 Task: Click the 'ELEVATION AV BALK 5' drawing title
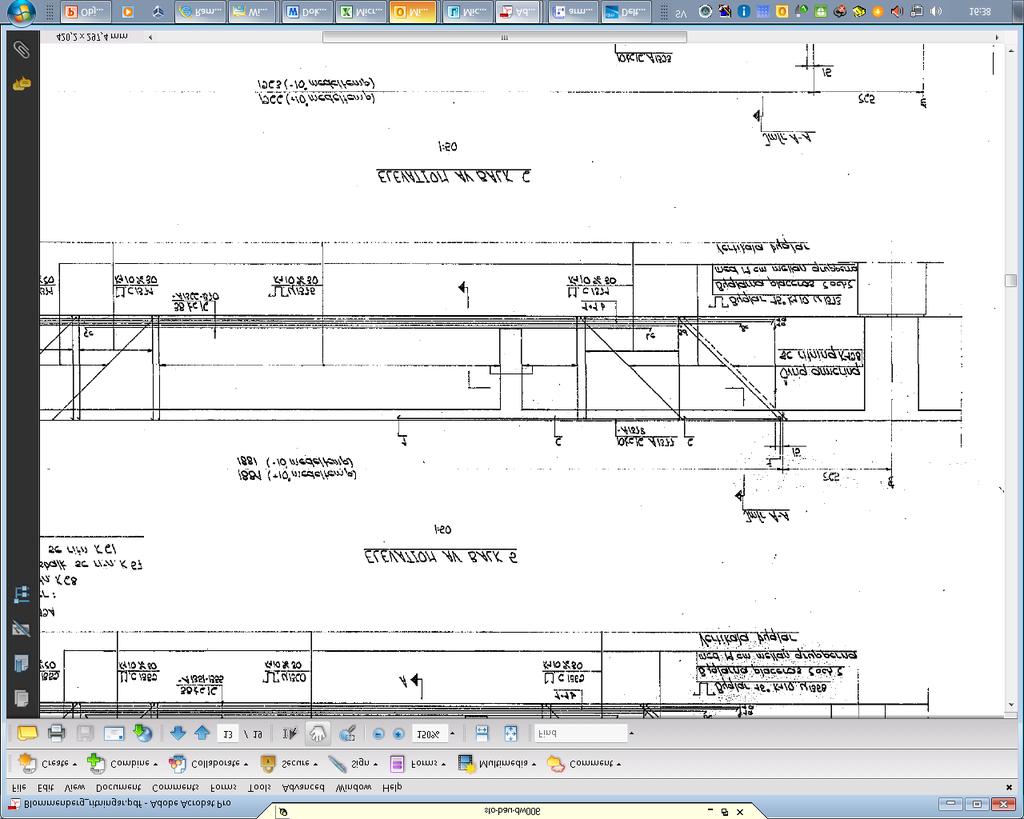(x=441, y=556)
